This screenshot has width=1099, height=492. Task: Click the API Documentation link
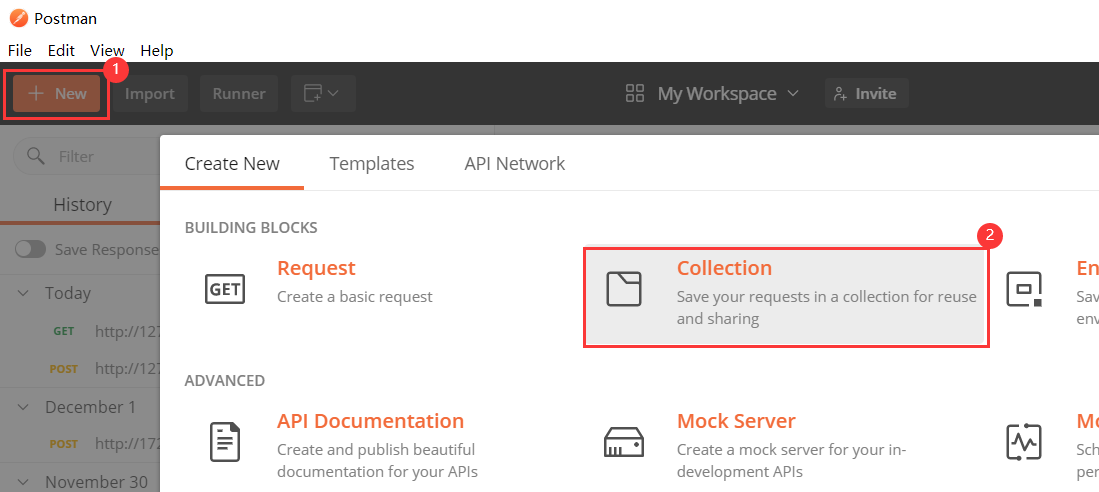[370, 421]
